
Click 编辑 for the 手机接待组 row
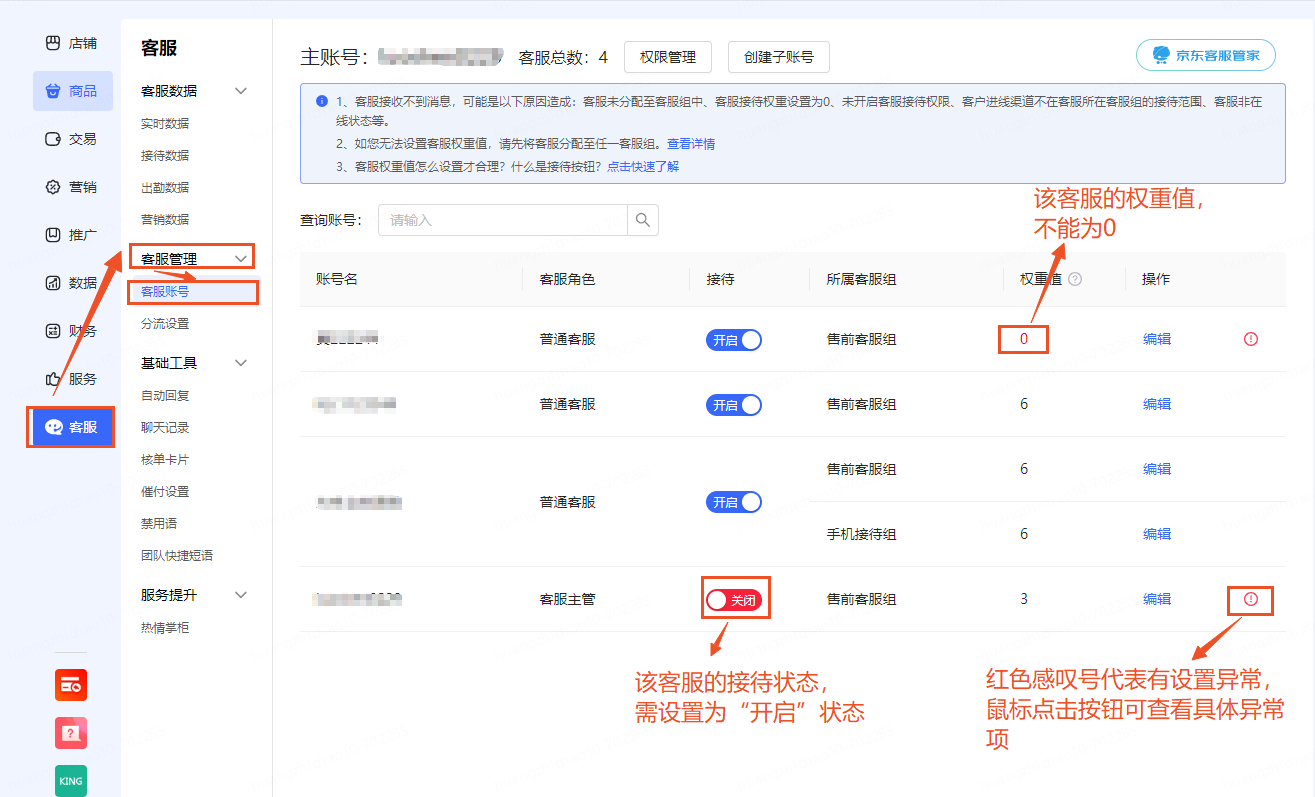click(1157, 534)
